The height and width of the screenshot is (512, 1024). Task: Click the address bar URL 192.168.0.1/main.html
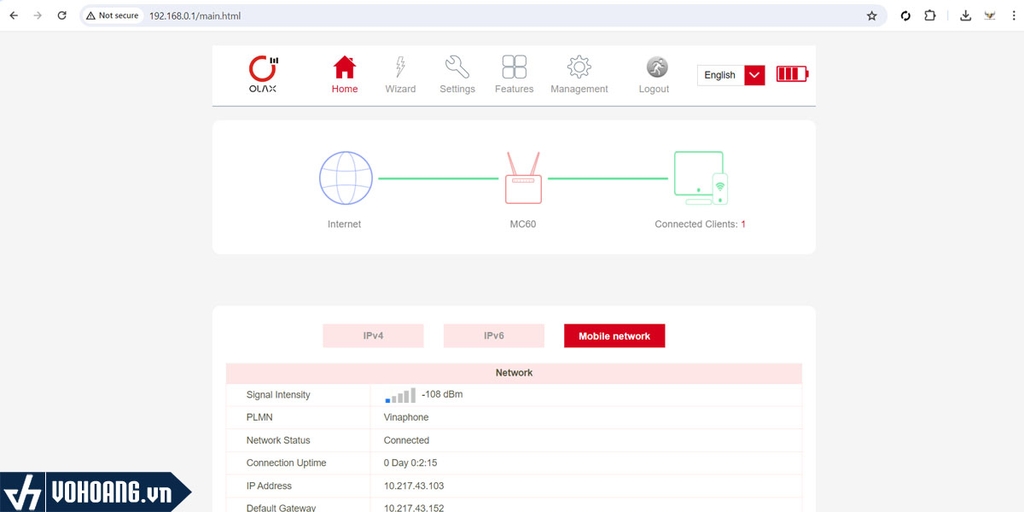tap(195, 16)
